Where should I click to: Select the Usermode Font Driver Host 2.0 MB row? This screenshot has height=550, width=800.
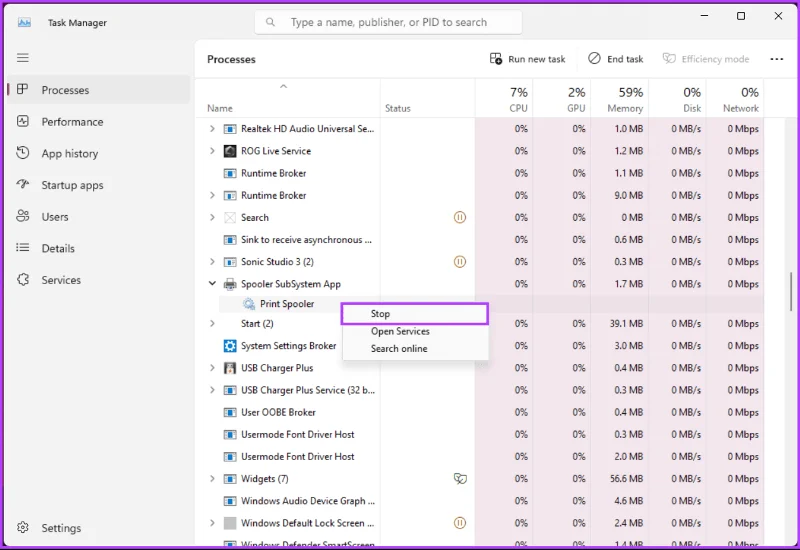(x=479, y=457)
